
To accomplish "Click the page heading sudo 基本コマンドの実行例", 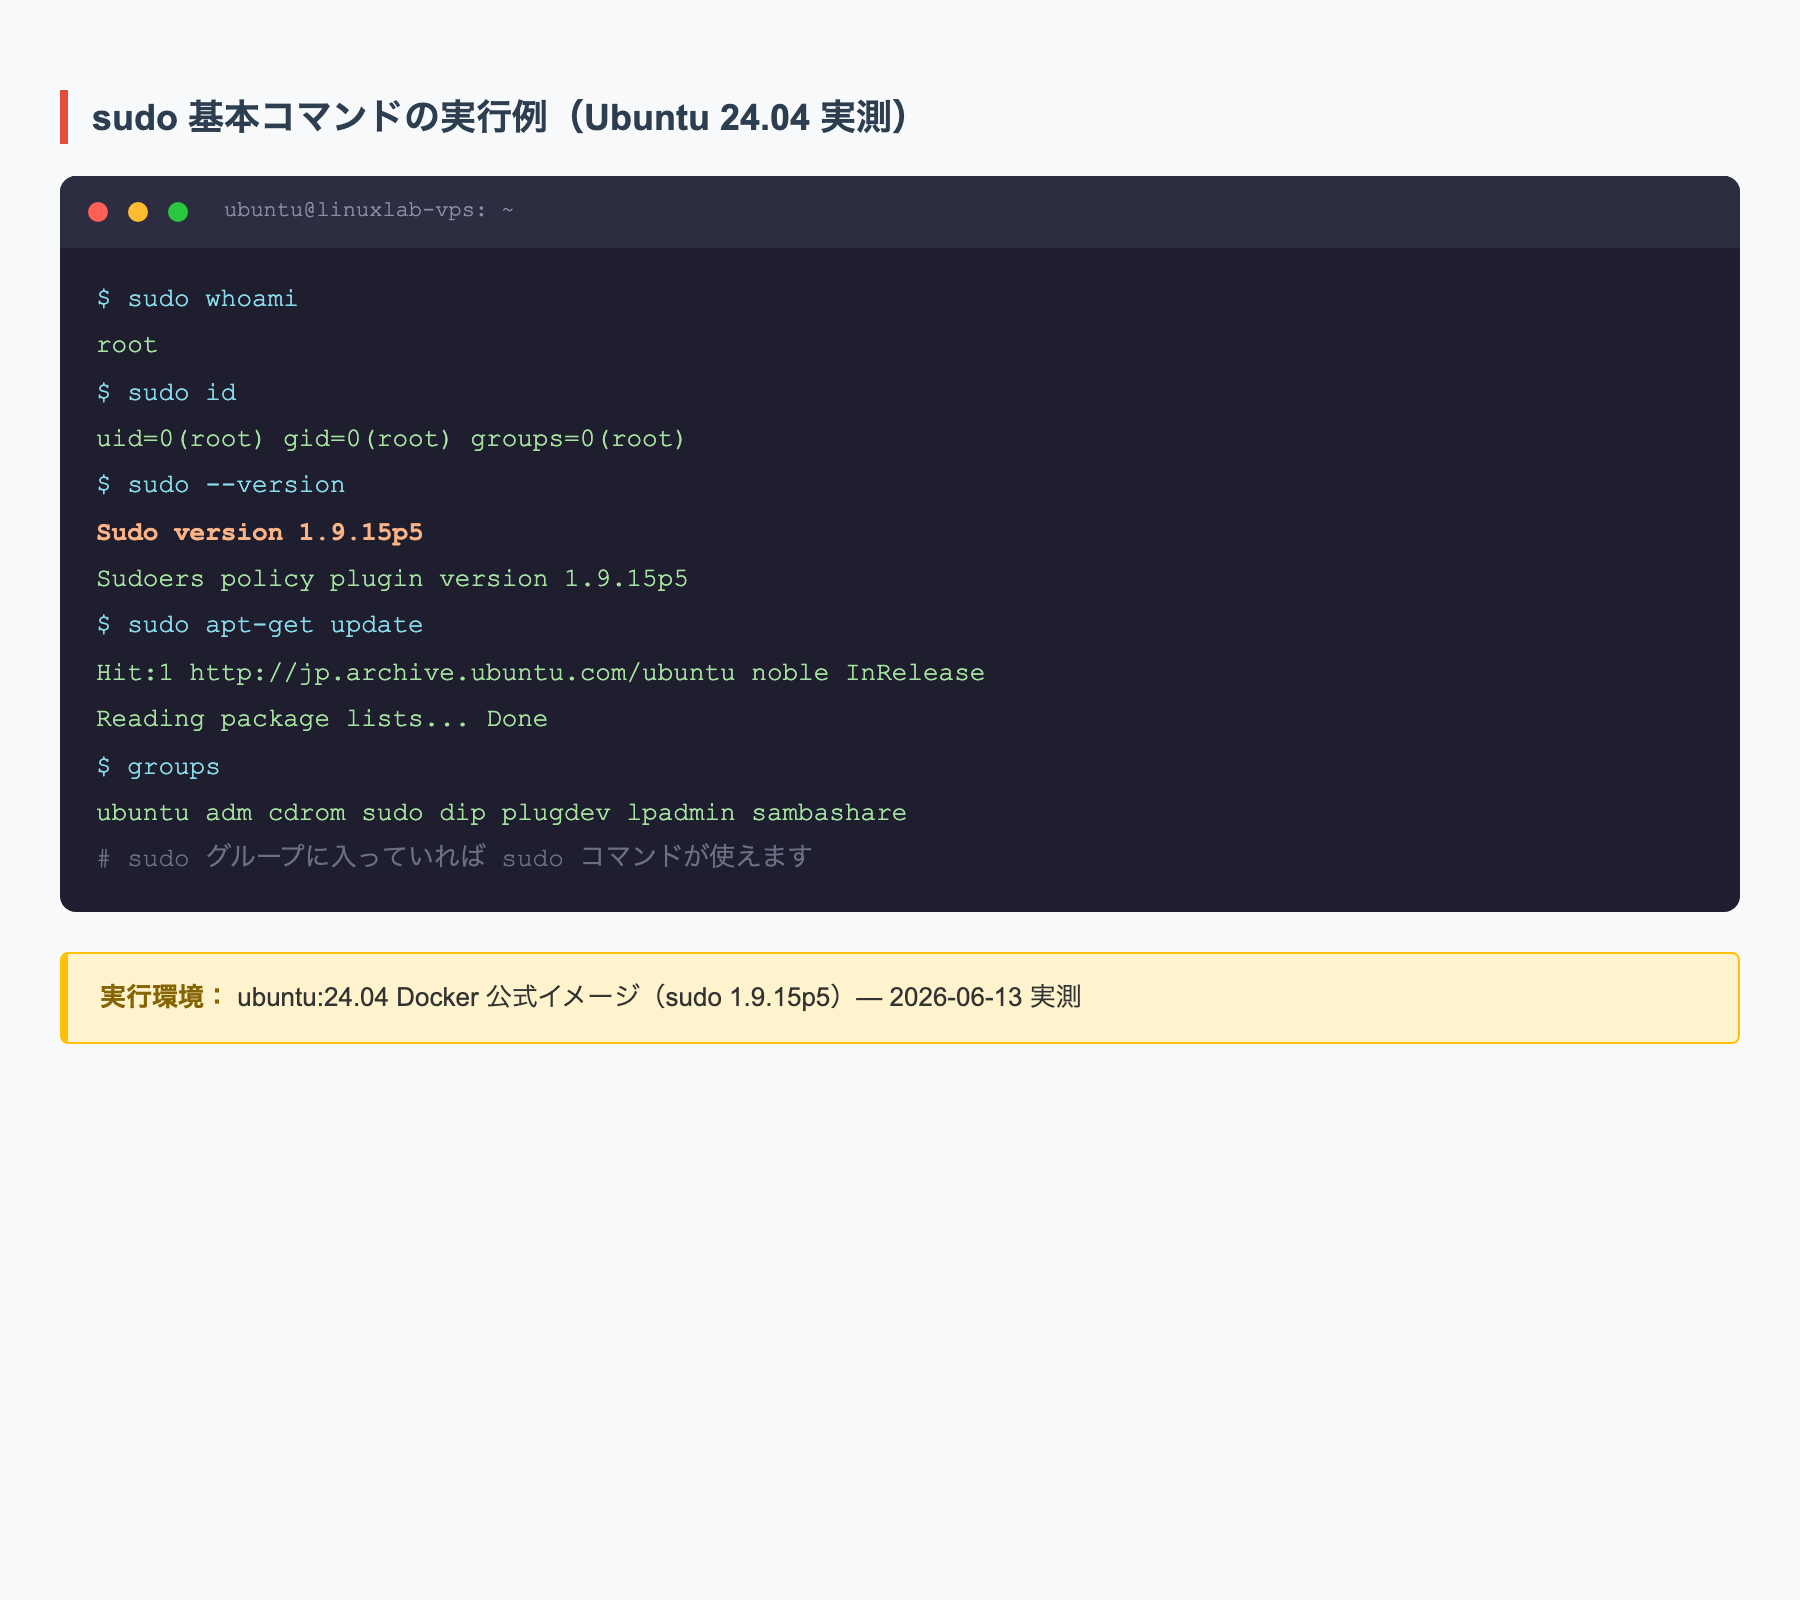I will tap(500, 117).
